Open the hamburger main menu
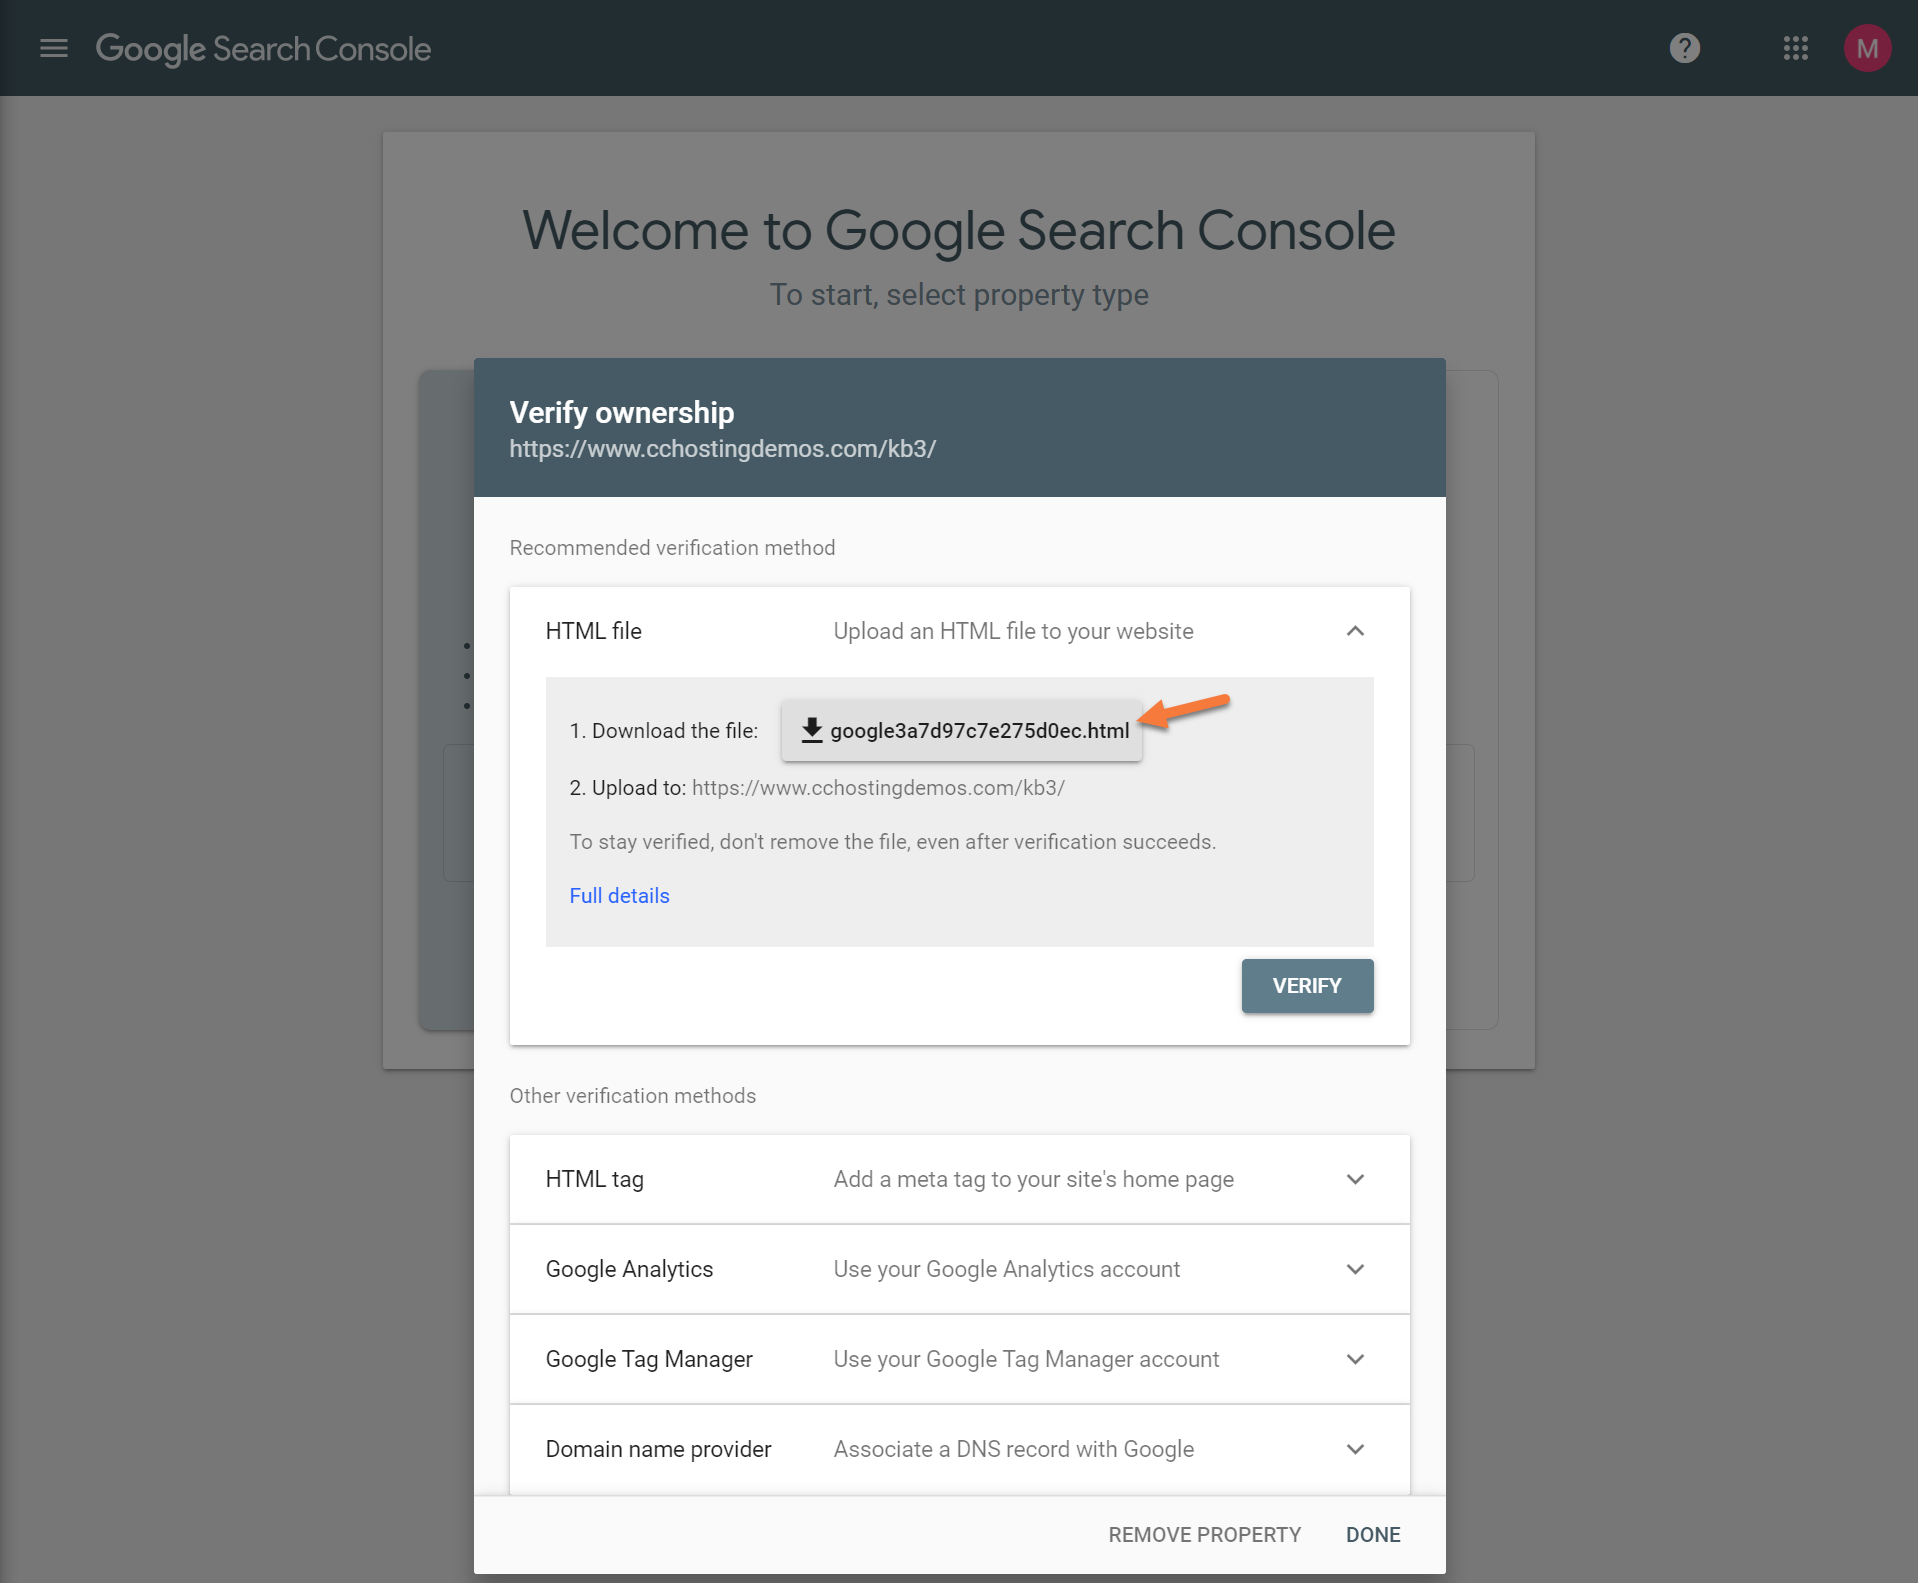 [54, 48]
